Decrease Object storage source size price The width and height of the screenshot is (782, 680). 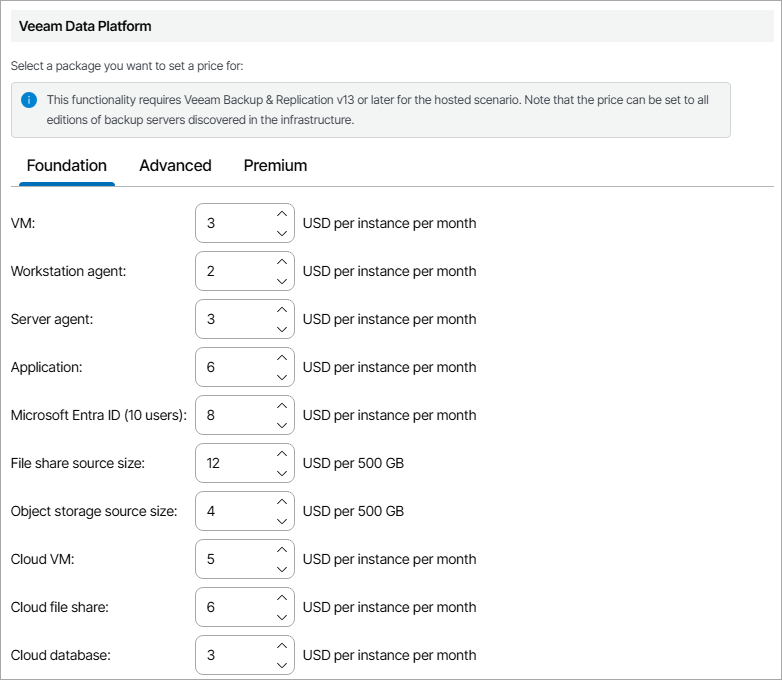point(281,522)
